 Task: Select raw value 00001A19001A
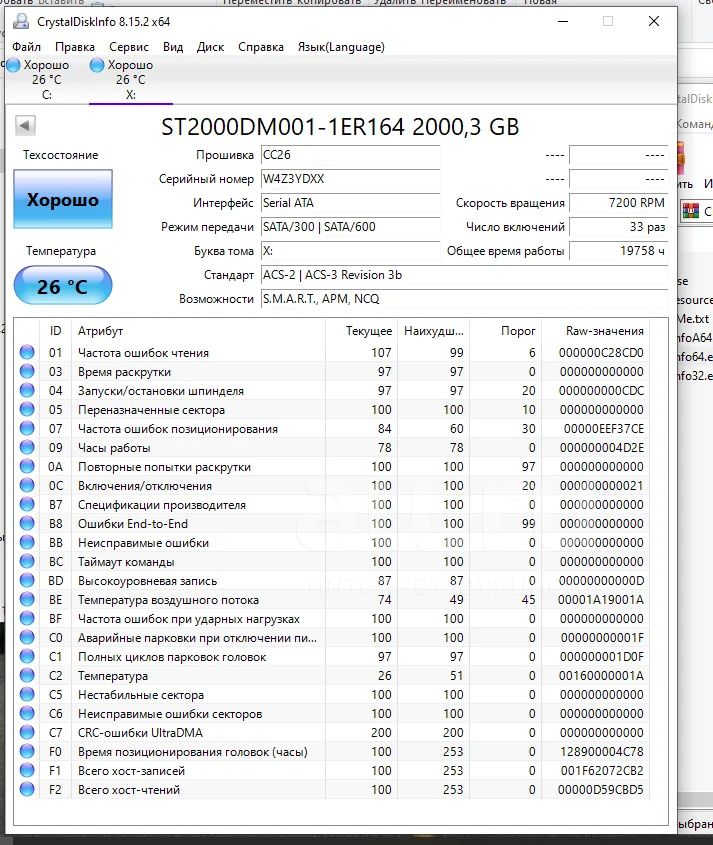601,599
